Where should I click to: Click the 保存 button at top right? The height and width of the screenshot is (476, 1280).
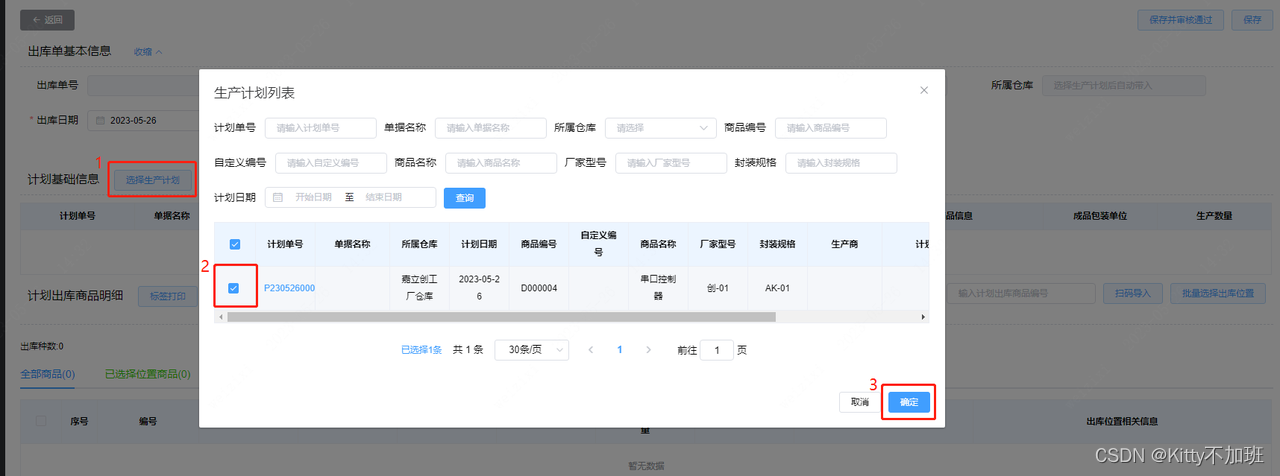click(1252, 20)
